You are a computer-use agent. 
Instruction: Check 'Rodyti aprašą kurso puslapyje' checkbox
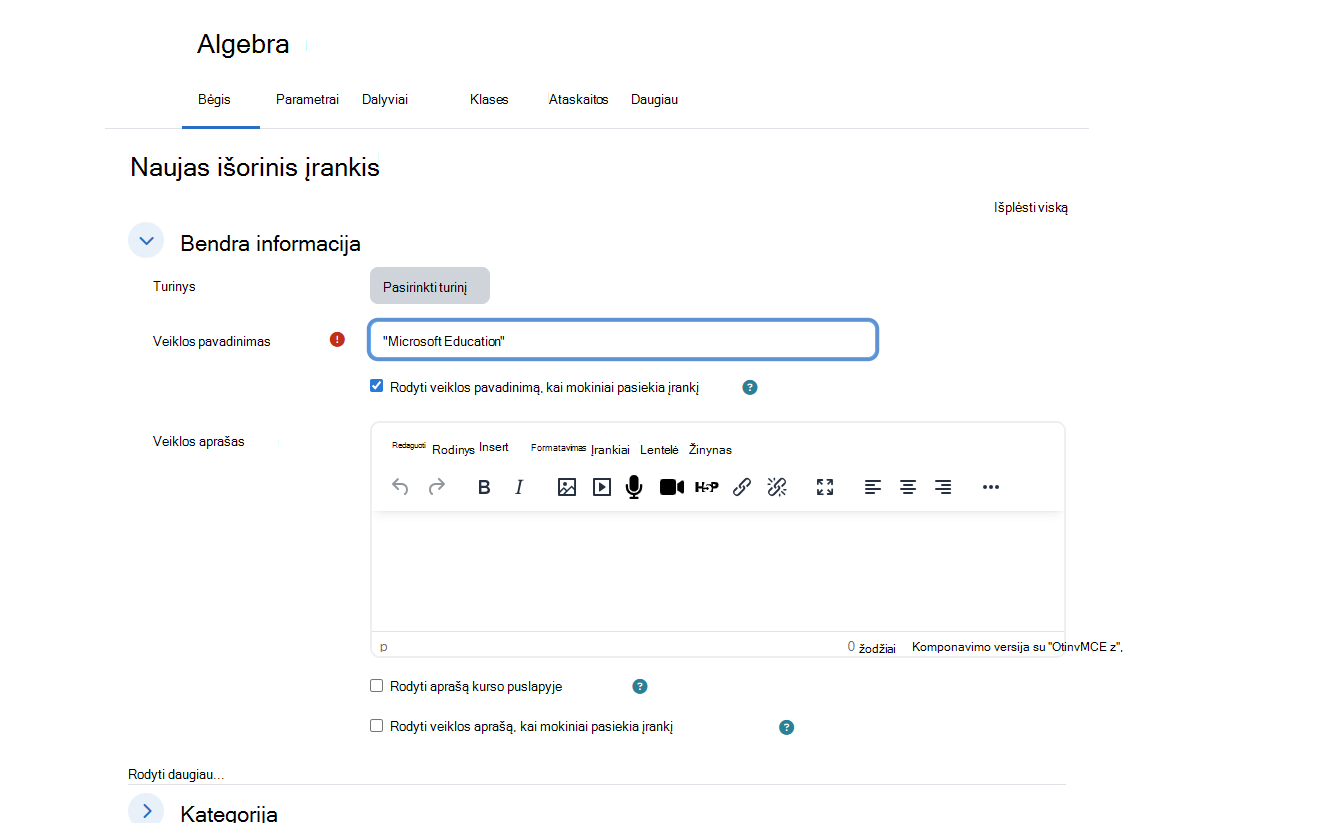(x=377, y=686)
